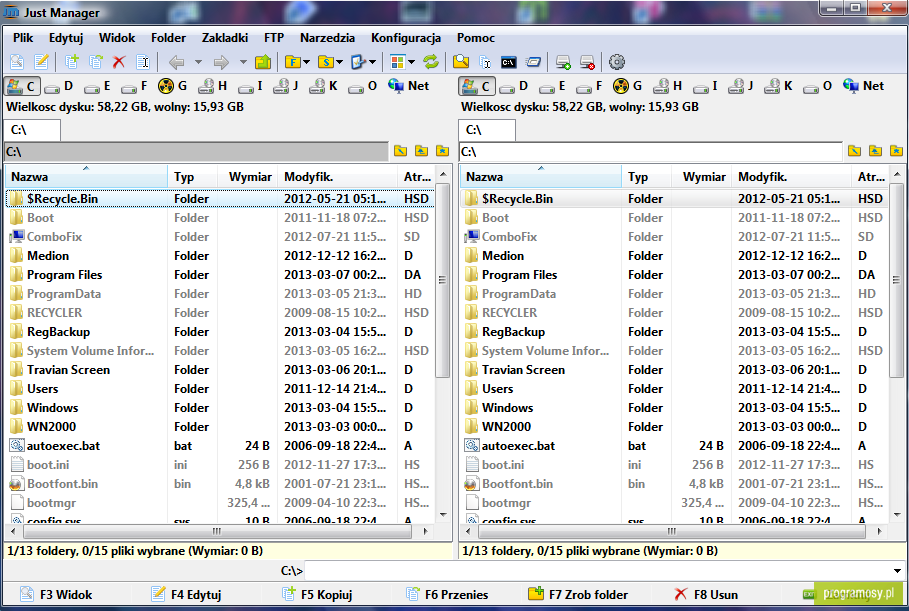909x611 pixels.
Task: Click the view mode colored grid icon
Action: 397,61
